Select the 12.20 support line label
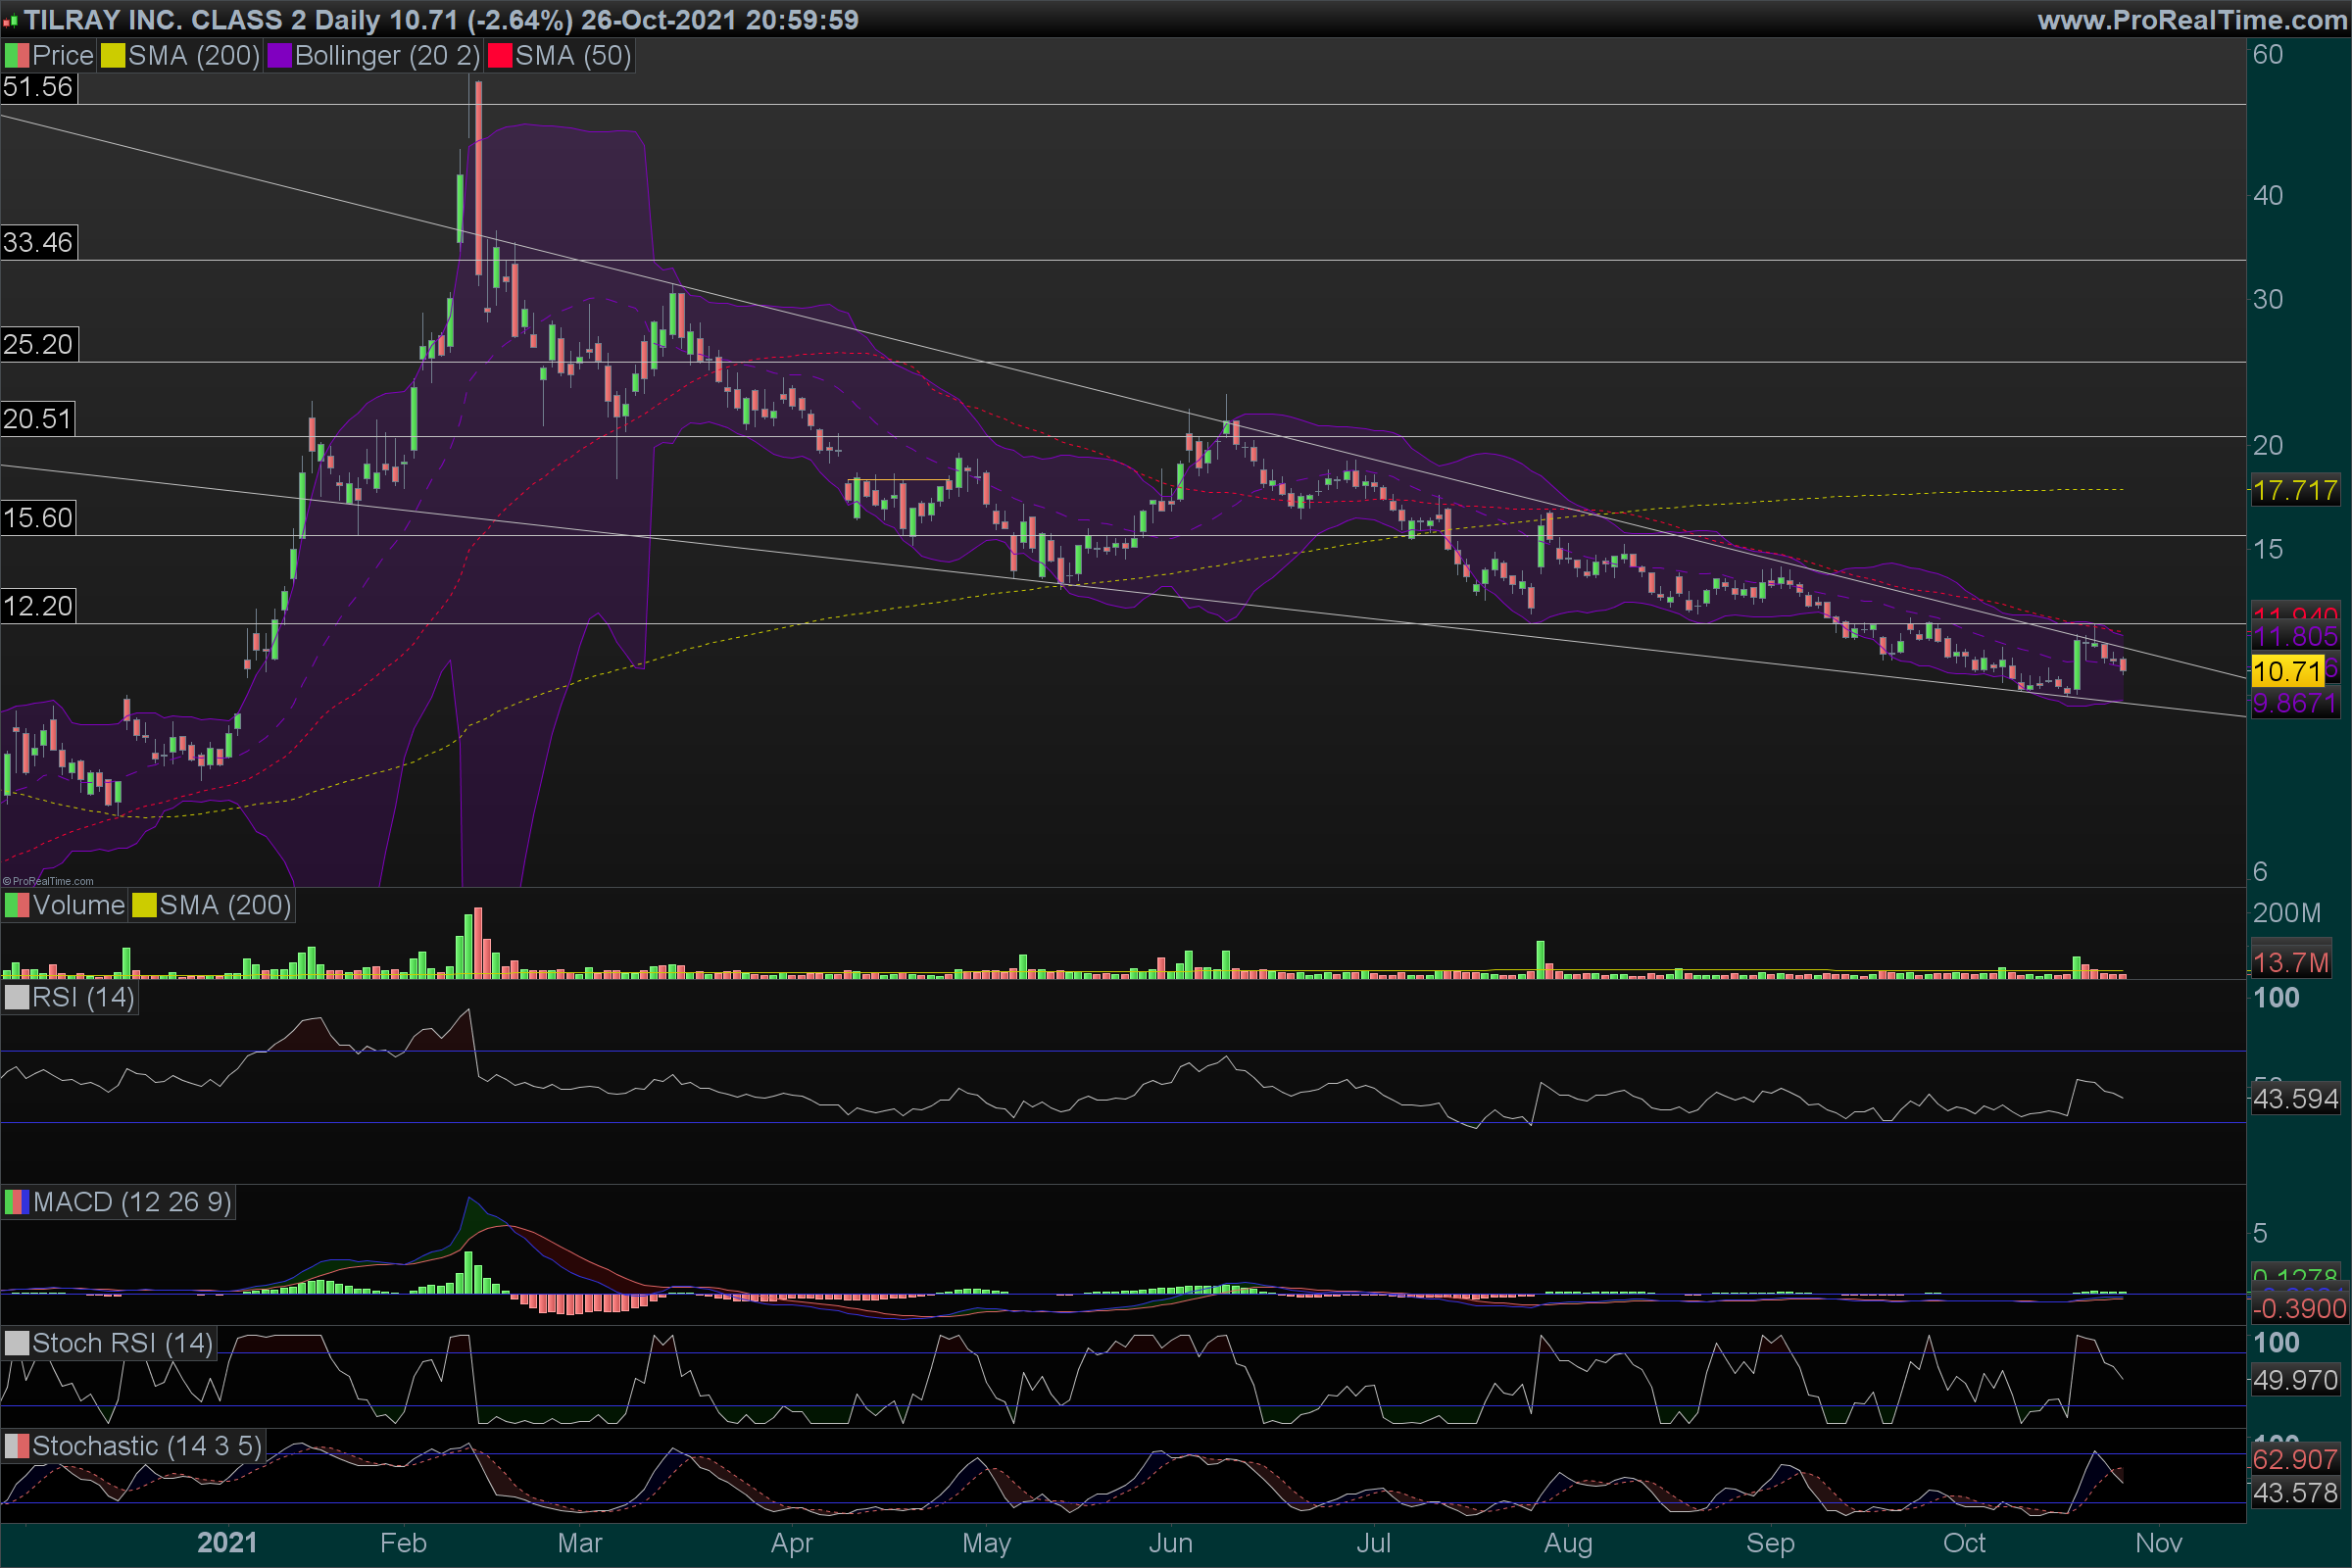This screenshot has height=1568, width=2352. [x=38, y=606]
